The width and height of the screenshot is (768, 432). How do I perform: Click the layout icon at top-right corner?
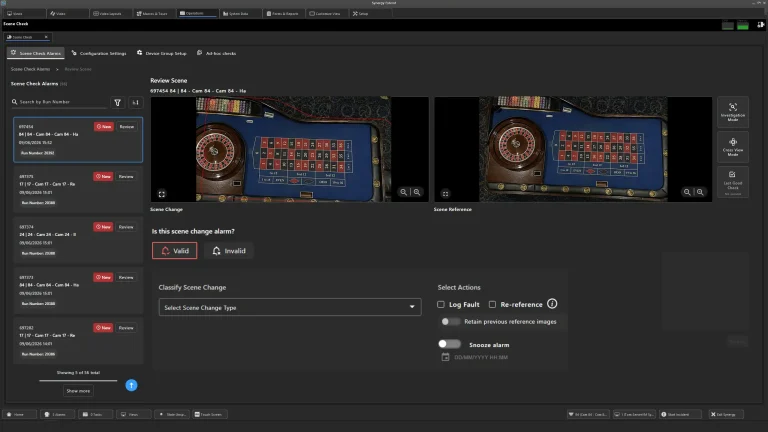(x=761, y=24)
